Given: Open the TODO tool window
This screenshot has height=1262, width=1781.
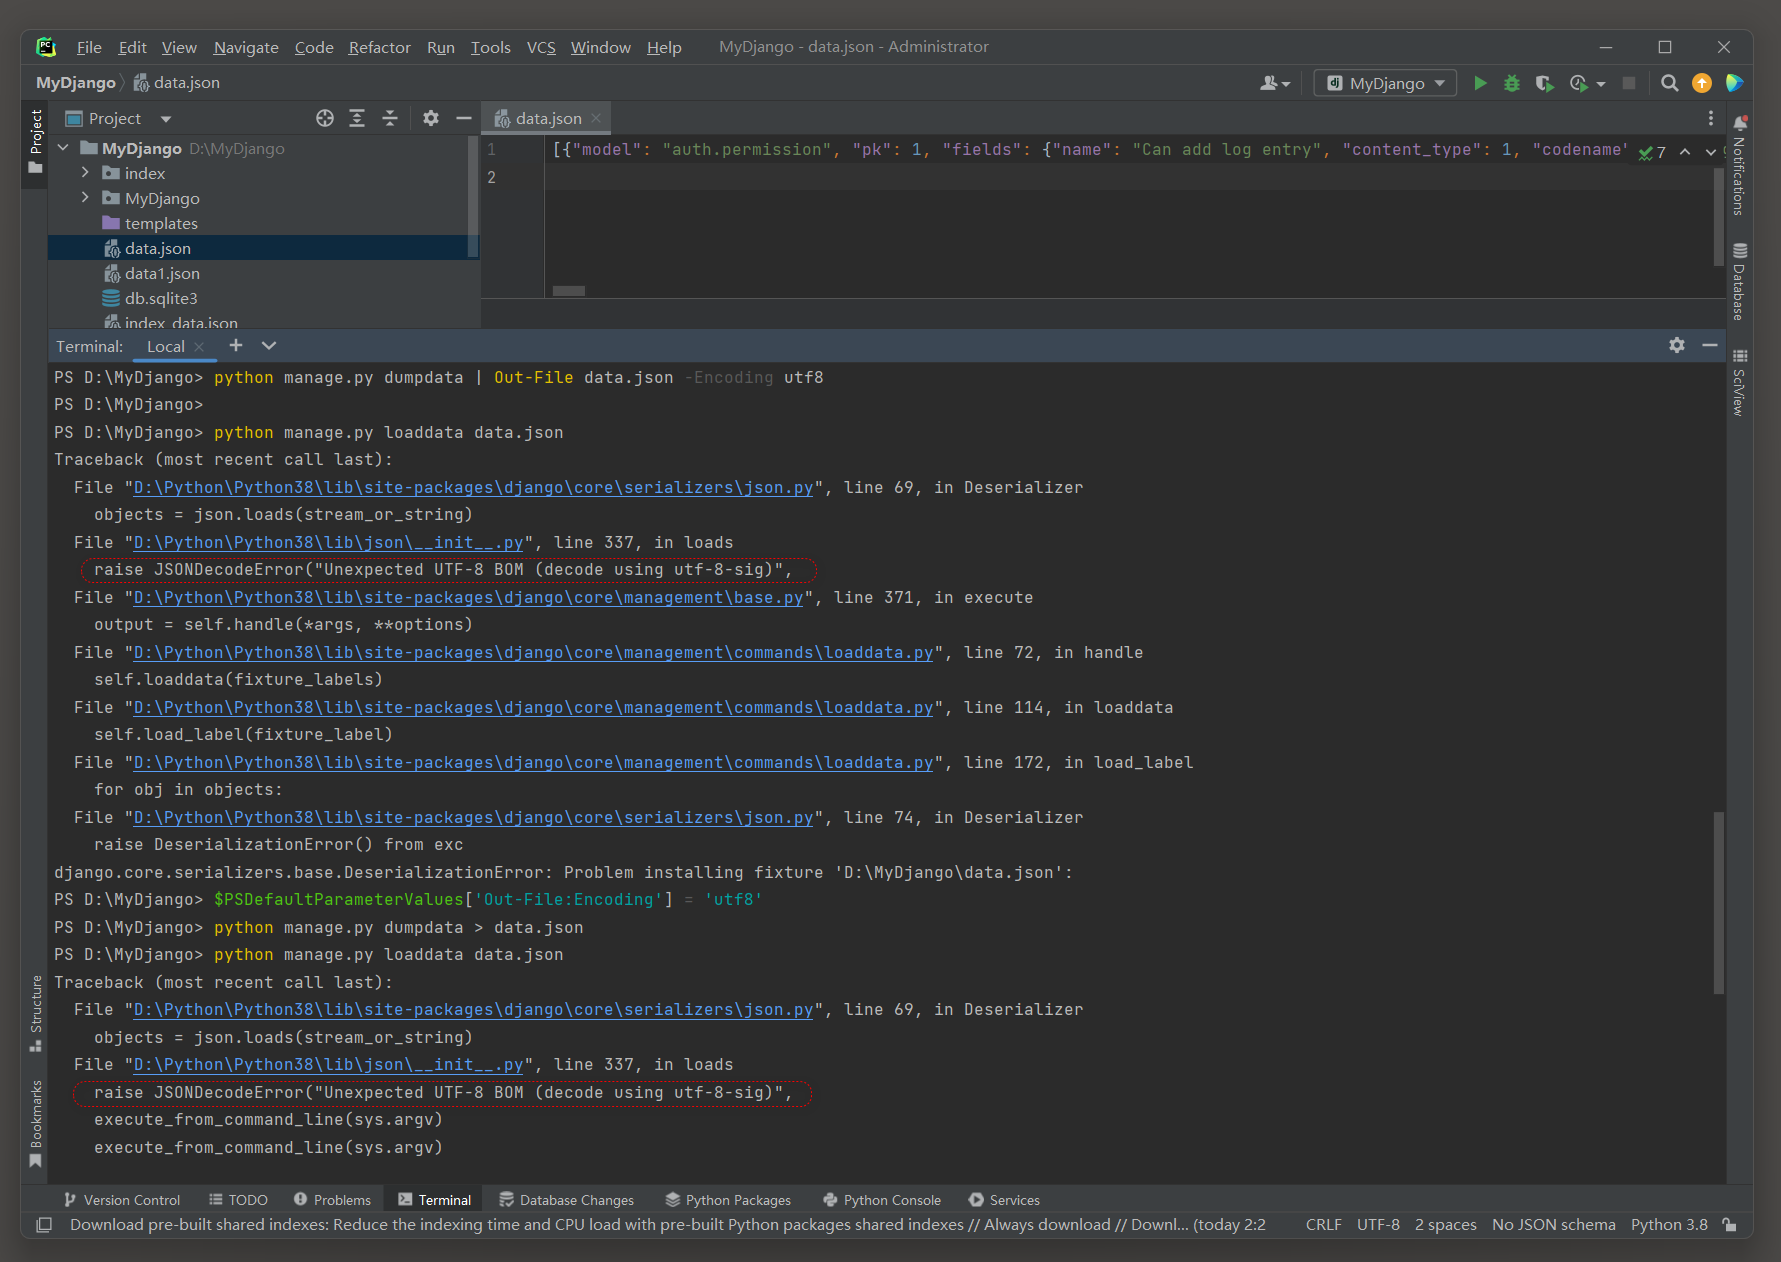Looking at the screenshot, I should (x=238, y=1199).
